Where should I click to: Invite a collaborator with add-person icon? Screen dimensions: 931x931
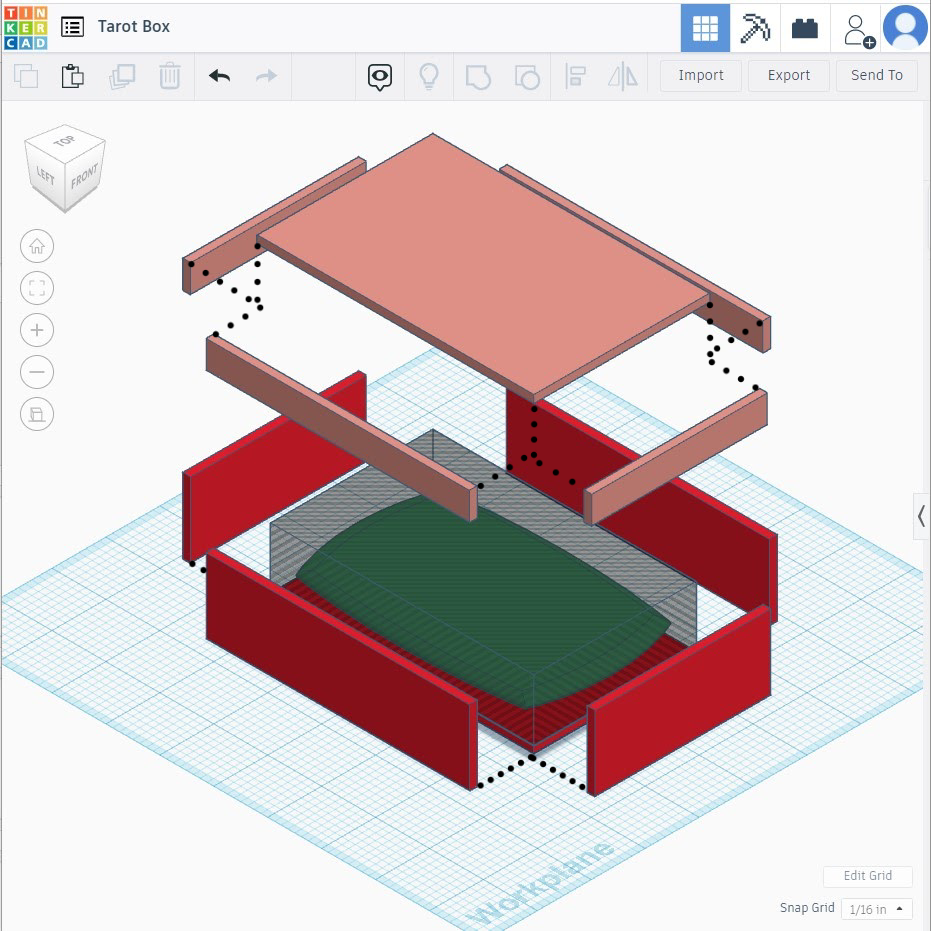coord(859,30)
